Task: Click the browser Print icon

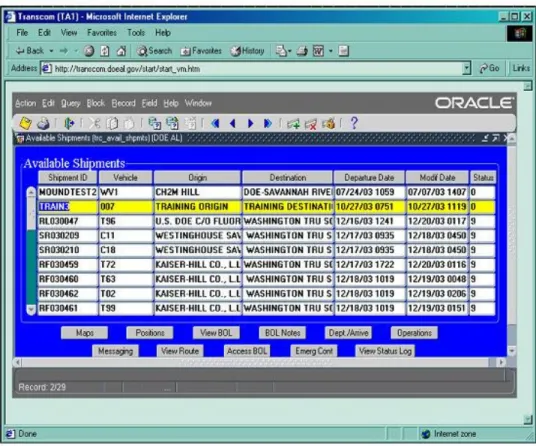Action: pos(302,51)
